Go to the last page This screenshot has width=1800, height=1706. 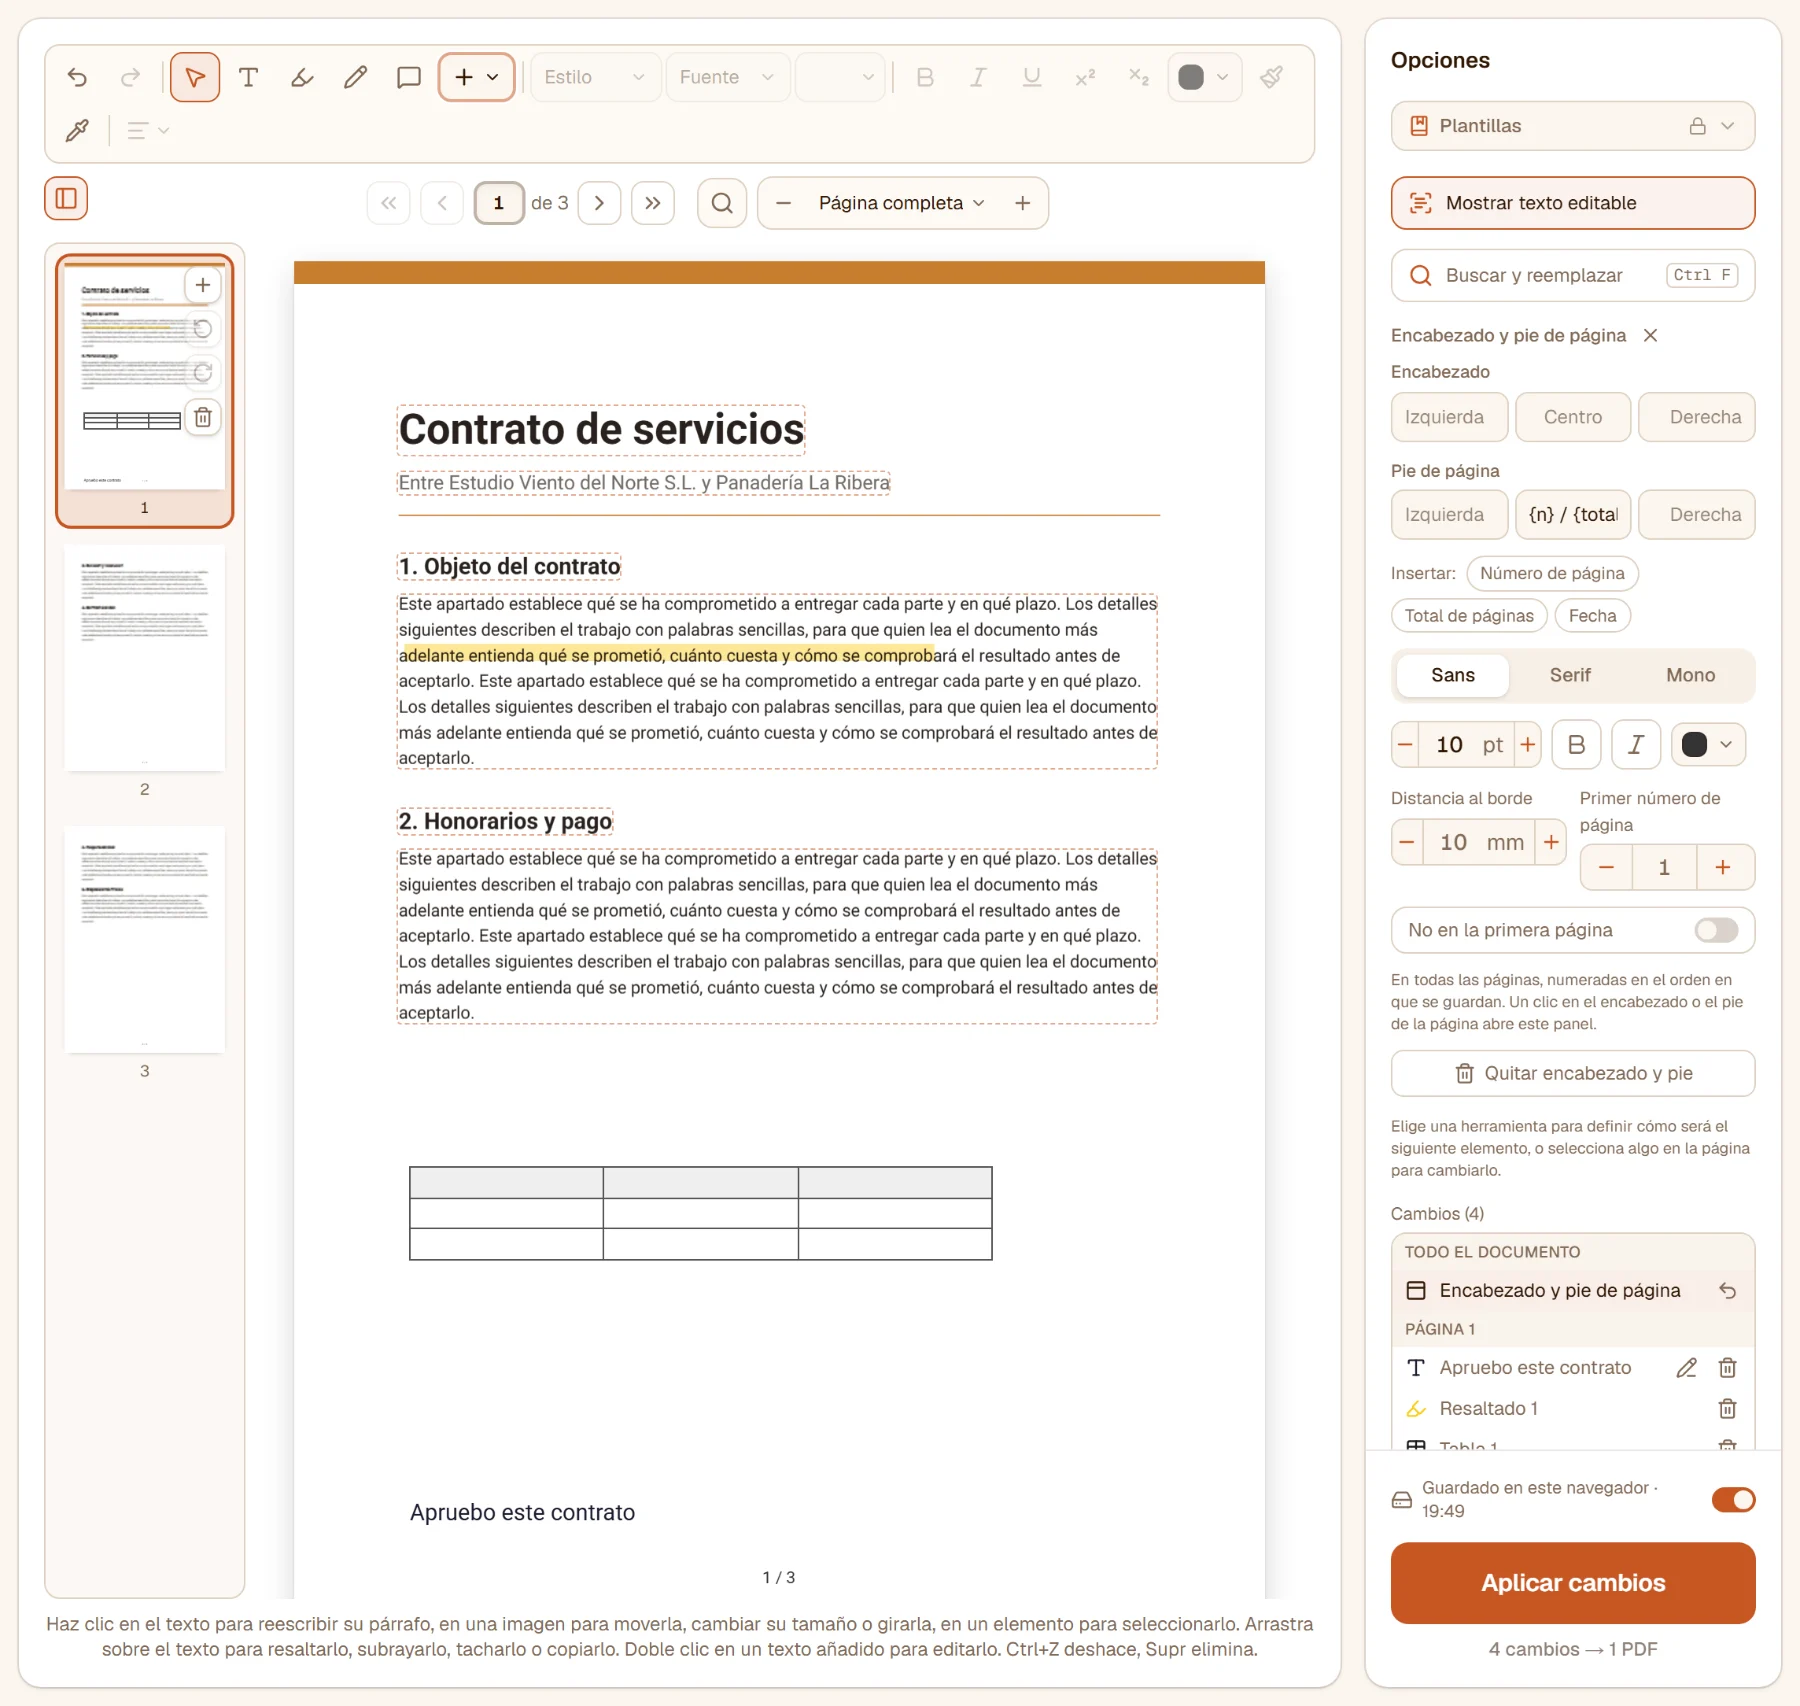653,203
